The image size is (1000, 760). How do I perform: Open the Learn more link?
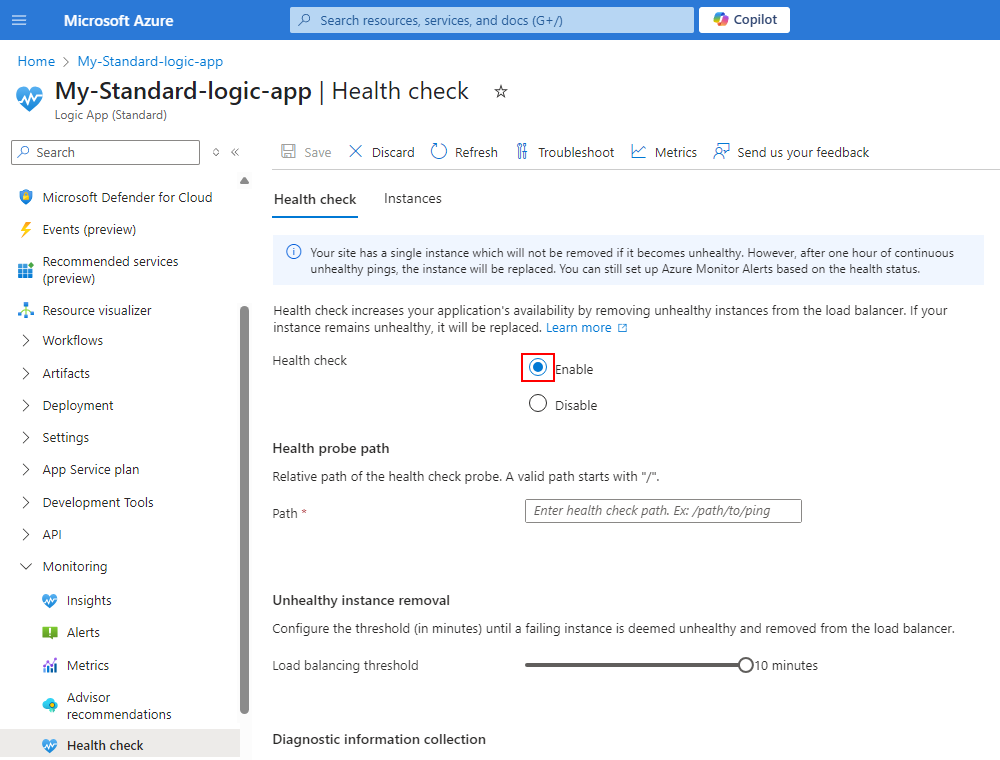pyautogui.click(x=578, y=328)
